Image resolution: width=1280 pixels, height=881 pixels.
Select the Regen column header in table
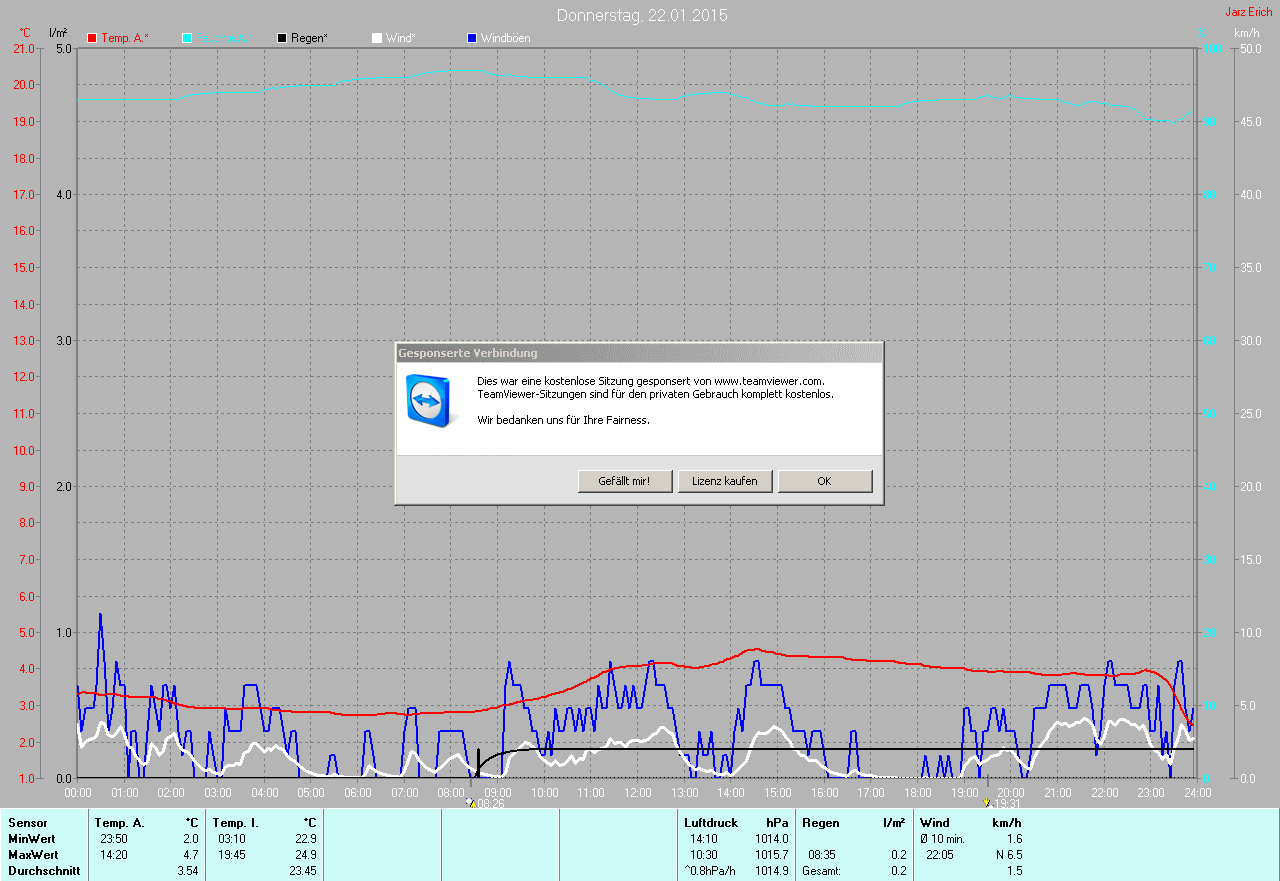821,823
